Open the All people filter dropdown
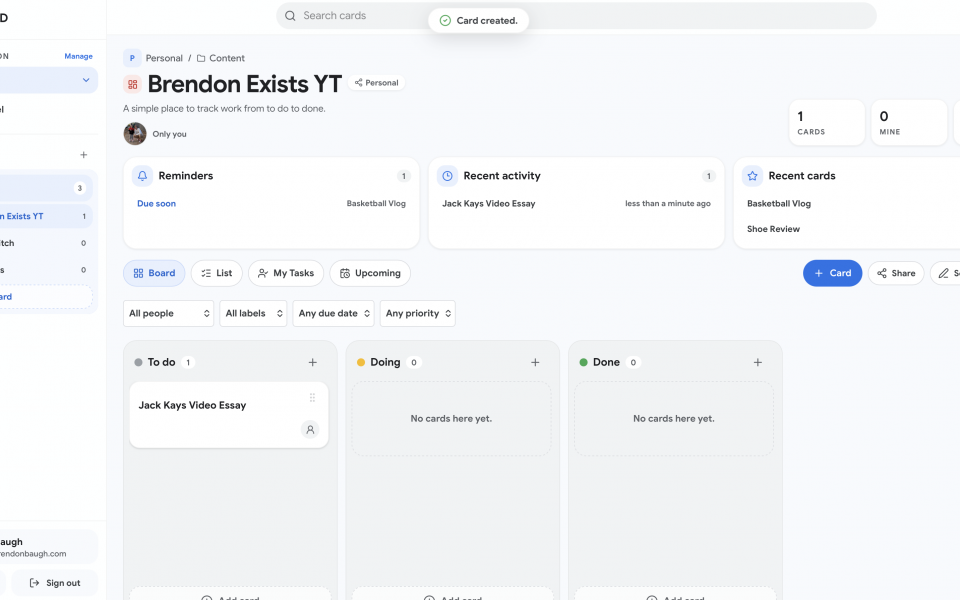The image size is (960, 600). click(168, 313)
